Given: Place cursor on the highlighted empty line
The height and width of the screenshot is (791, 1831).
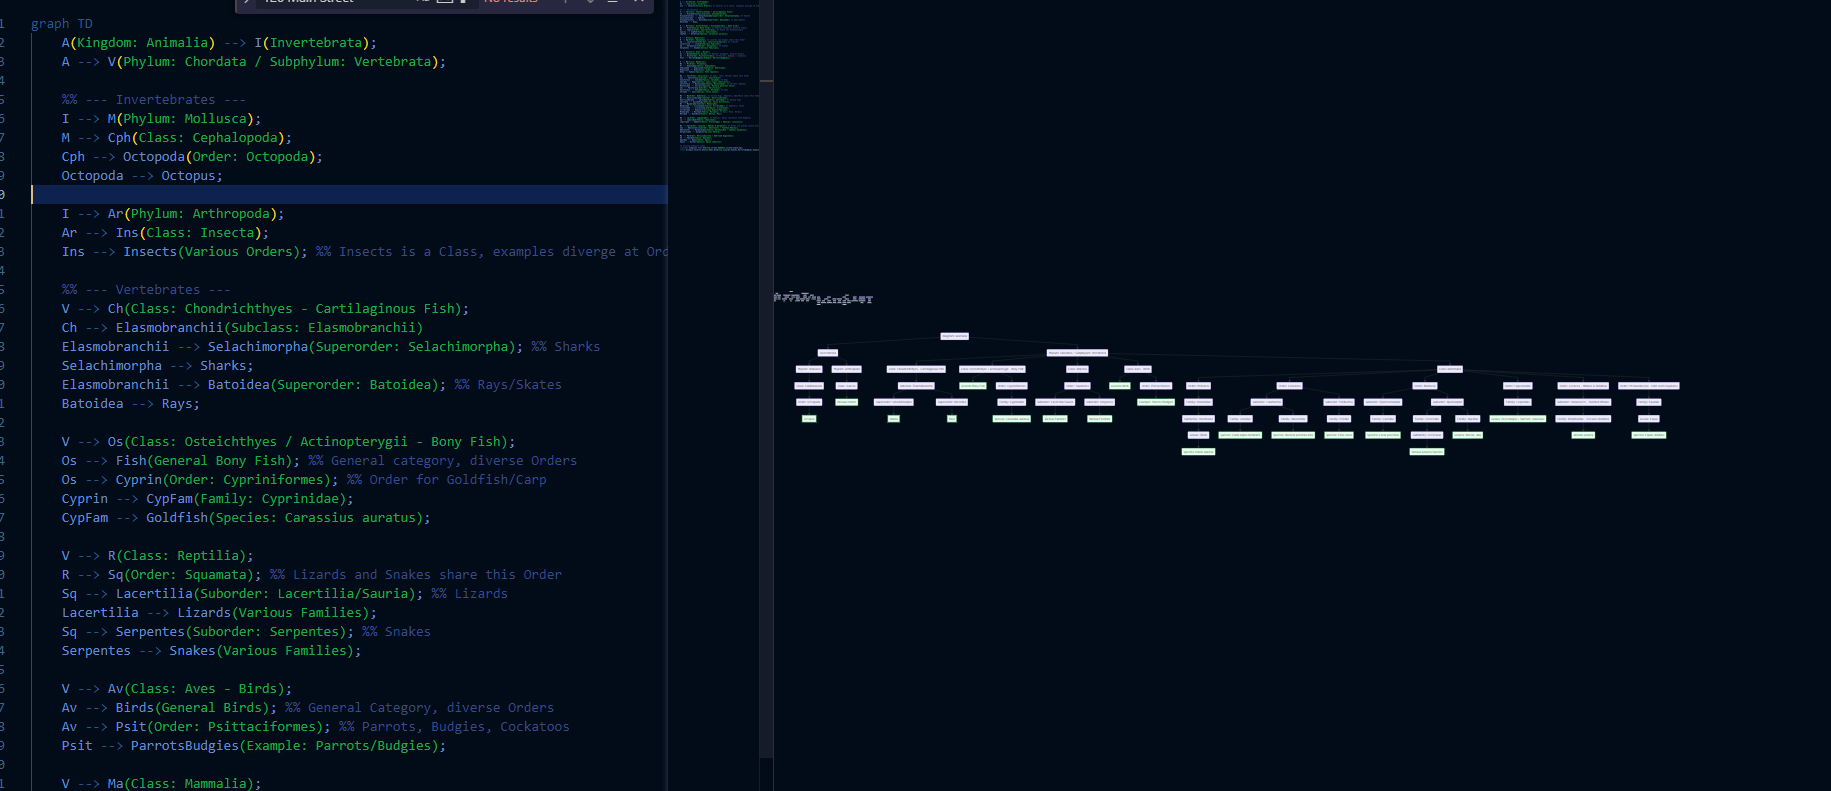Looking at the screenshot, I should (350, 195).
